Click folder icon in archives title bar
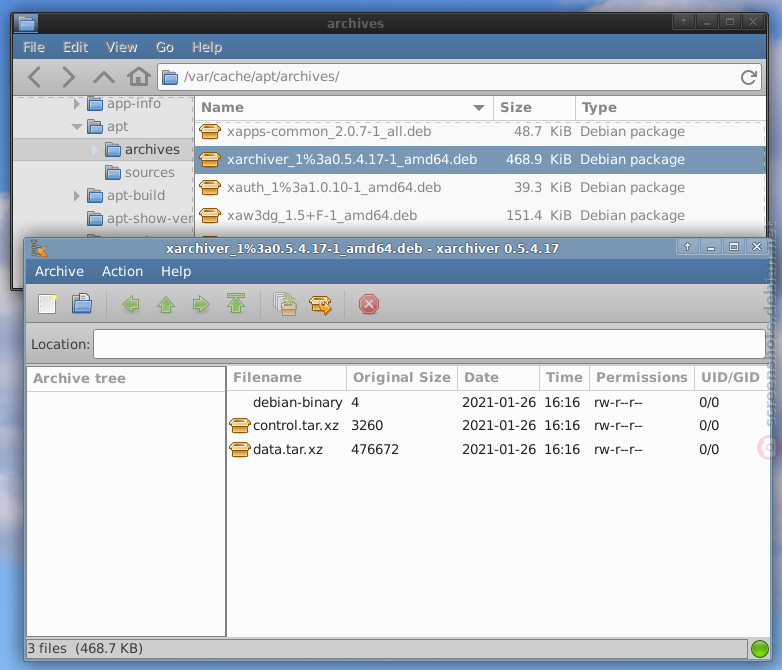 click(26, 23)
